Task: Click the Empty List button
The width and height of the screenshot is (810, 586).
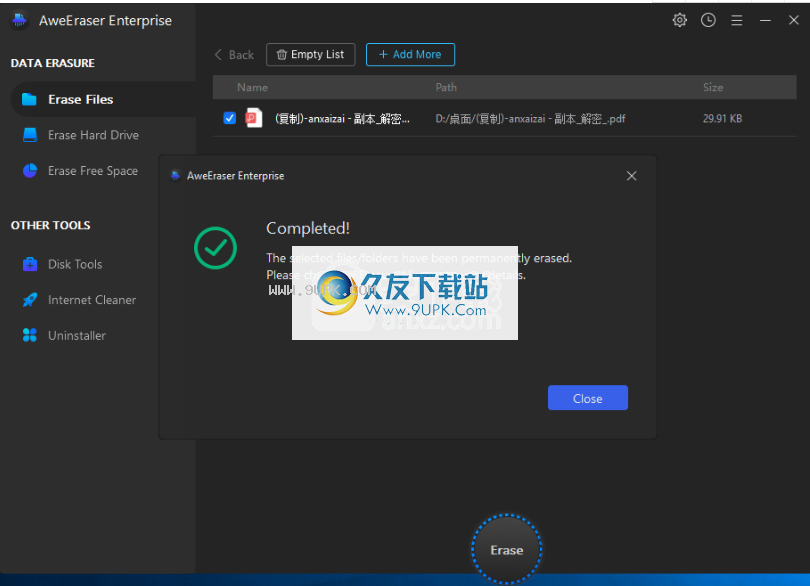Action: [310, 55]
